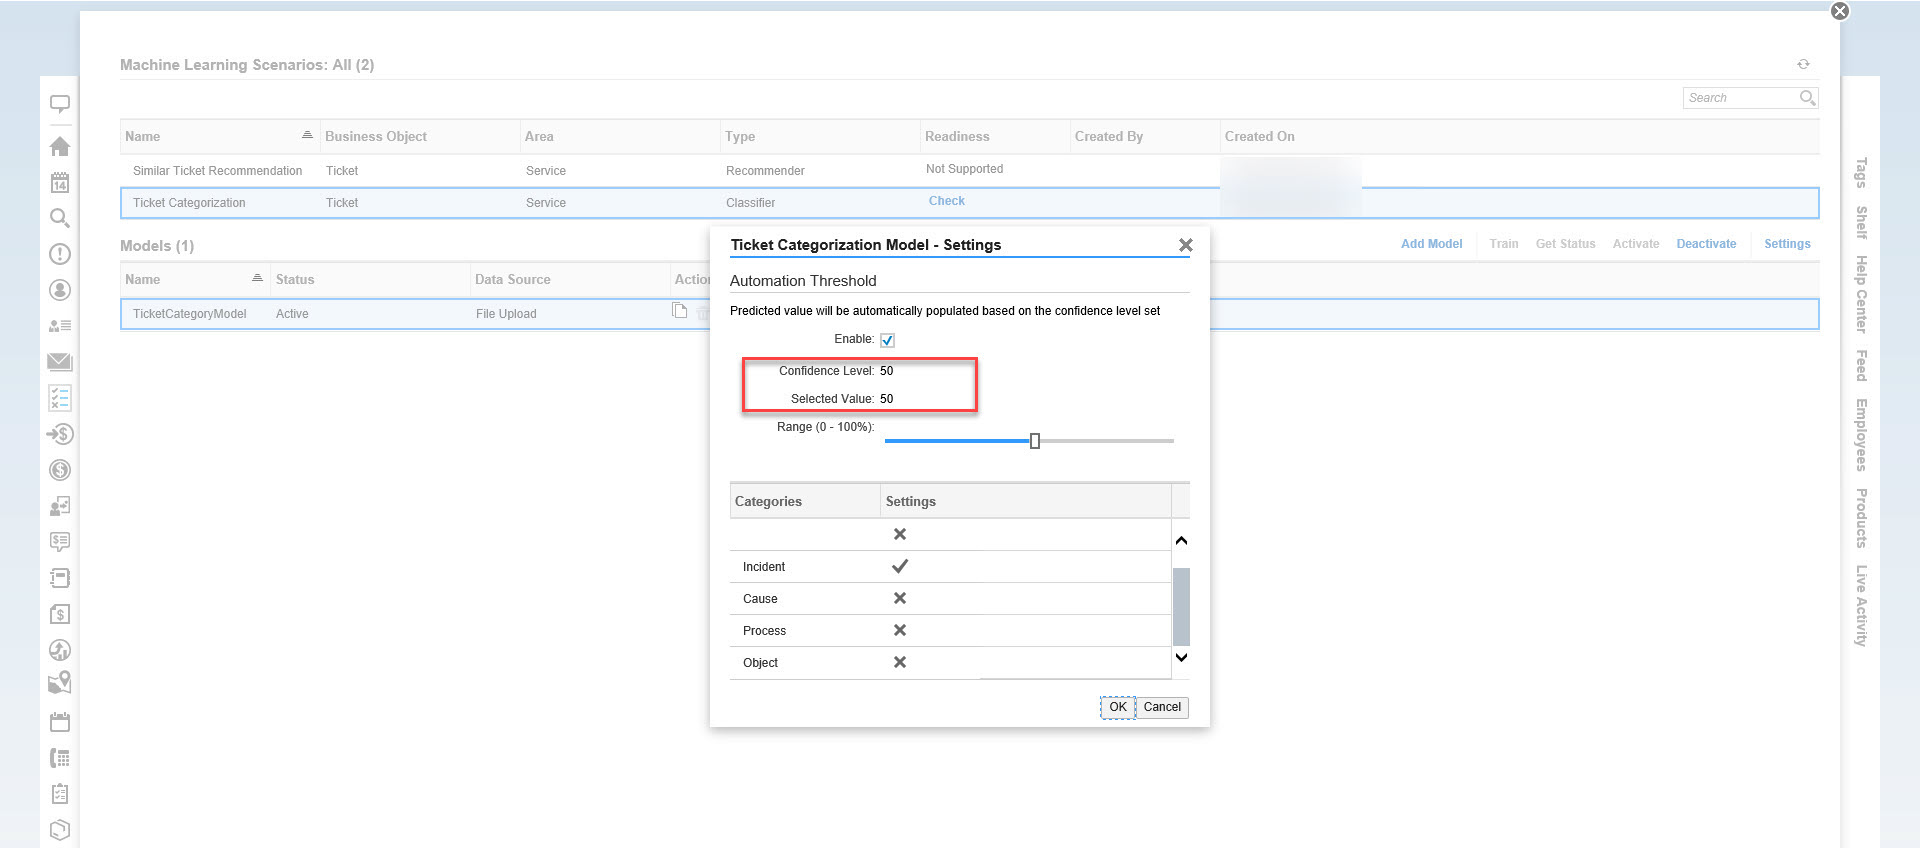Viewport: 1920px width, 848px height.
Task: Sort models by Name column header
Action: pos(194,280)
